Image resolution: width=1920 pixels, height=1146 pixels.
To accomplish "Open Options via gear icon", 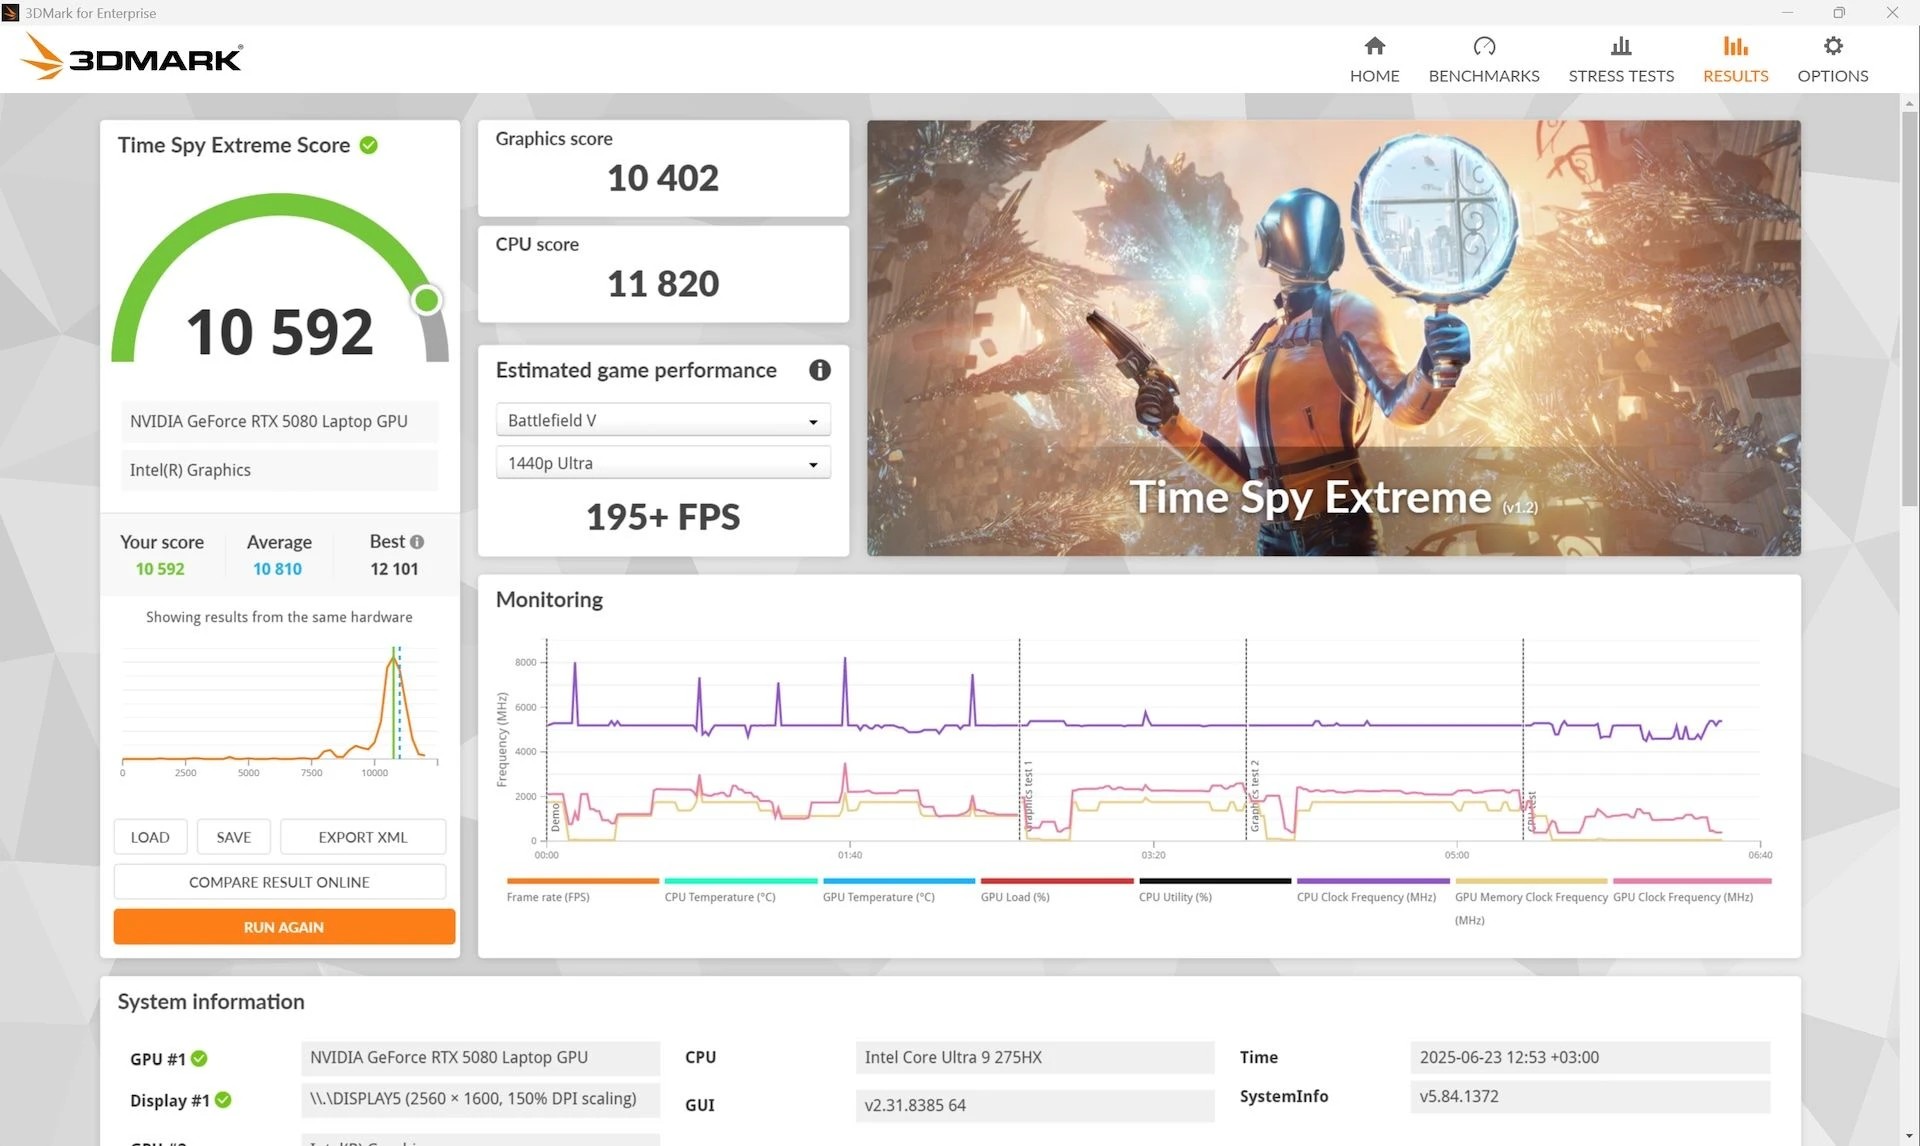I will point(1832,46).
